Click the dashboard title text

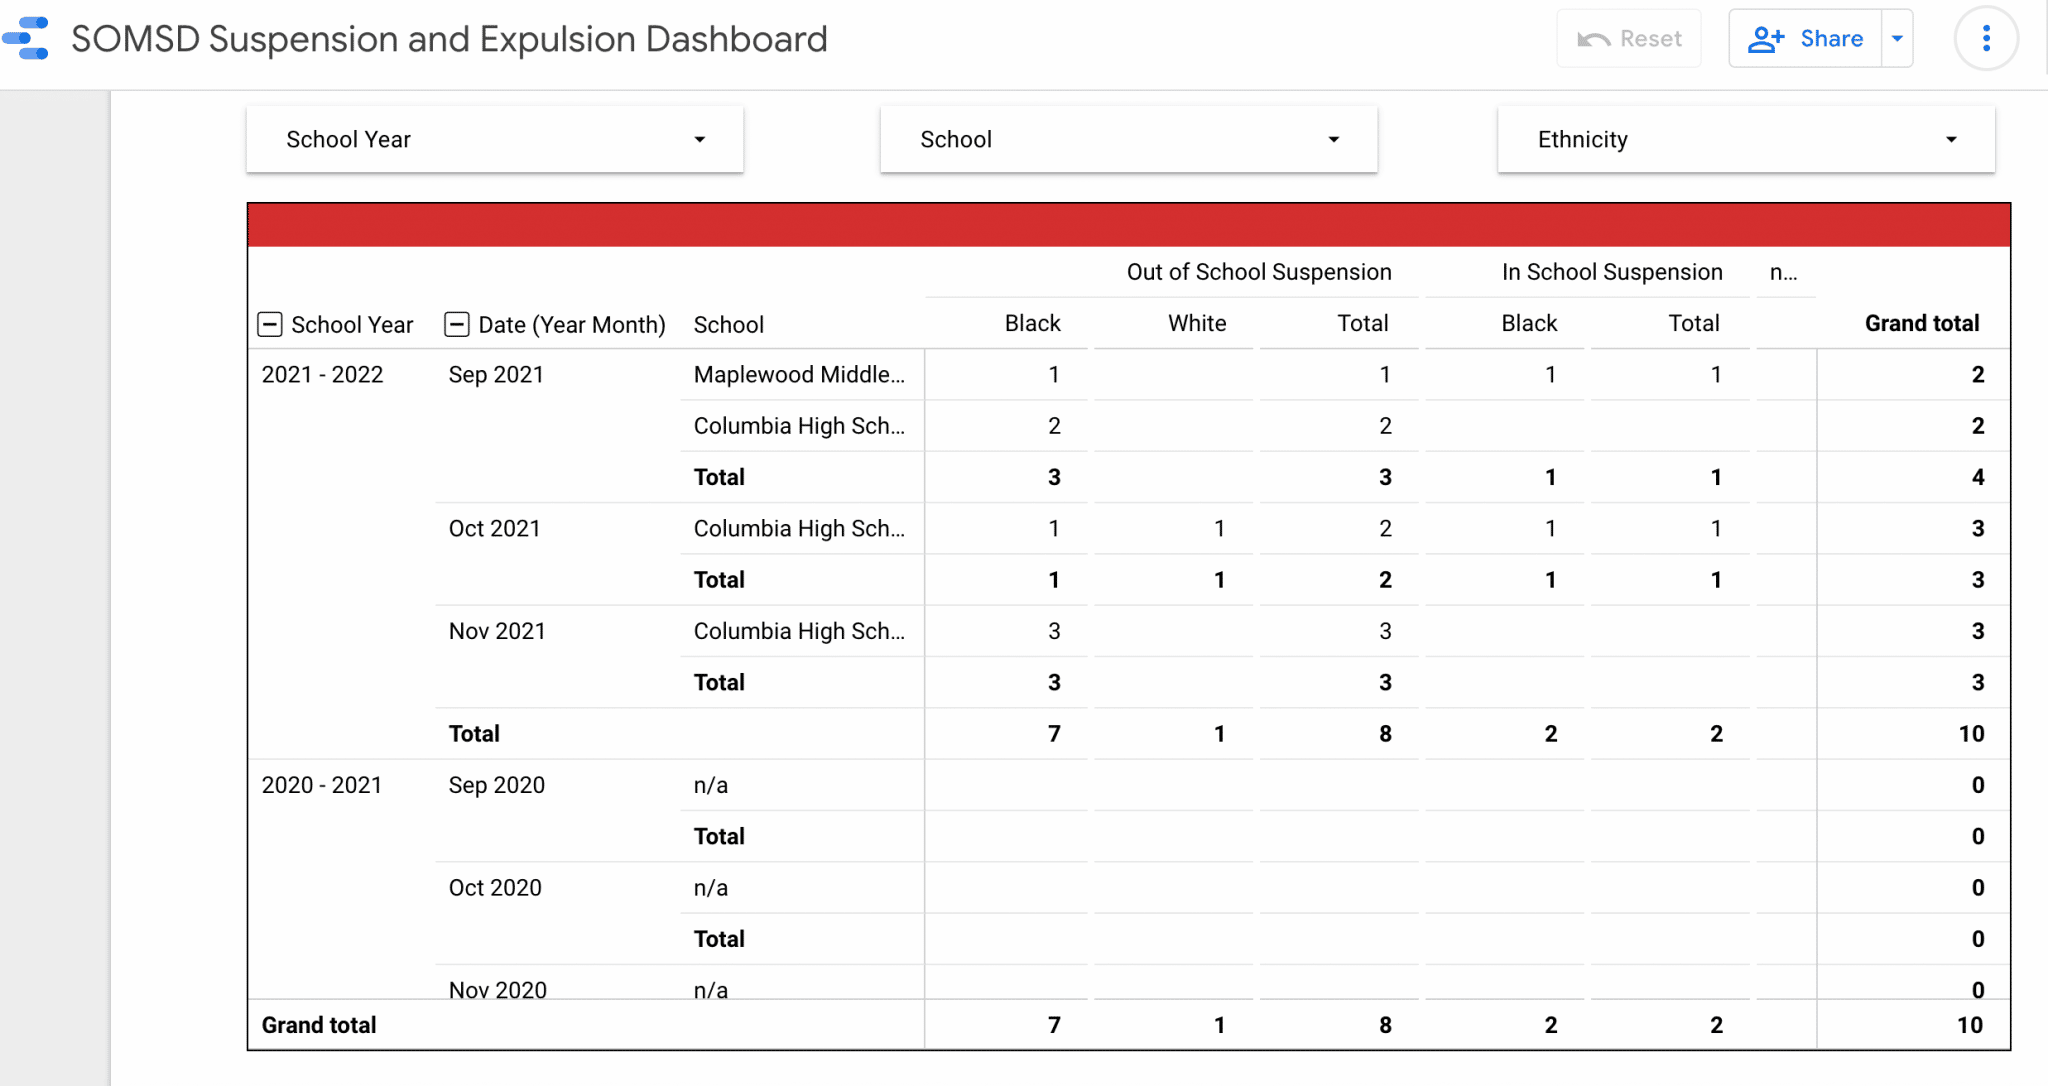pos(449,39)
